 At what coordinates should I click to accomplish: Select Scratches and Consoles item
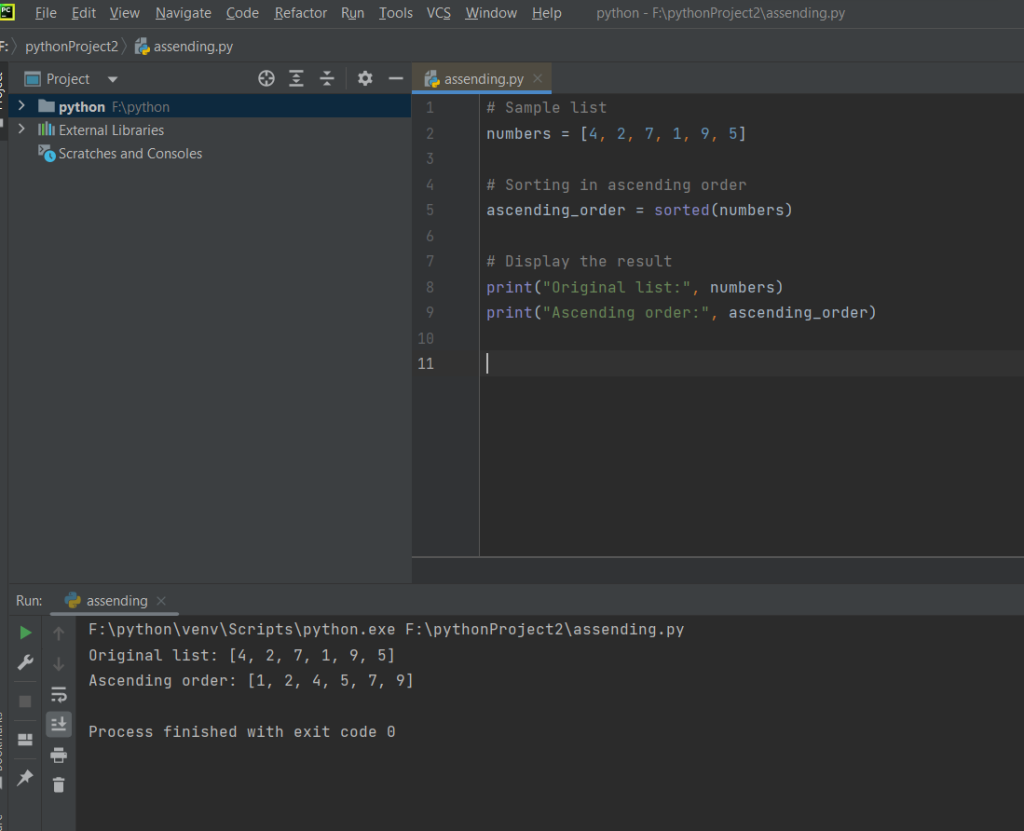tap(130, 154)
